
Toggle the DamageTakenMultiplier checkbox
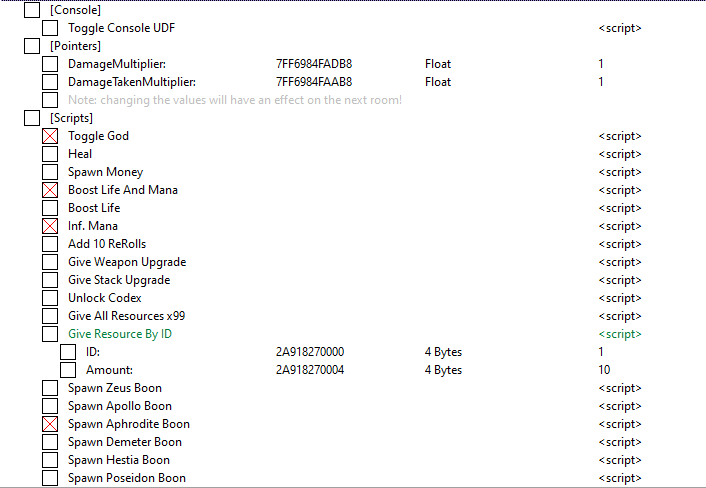(x=50, y=82)
